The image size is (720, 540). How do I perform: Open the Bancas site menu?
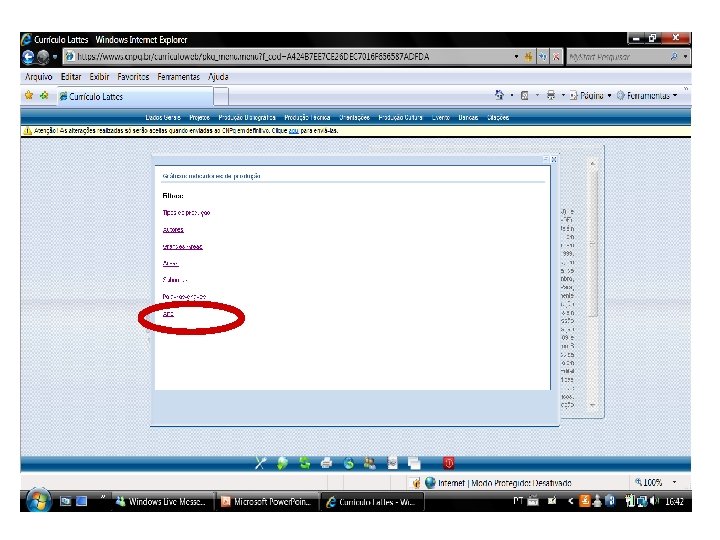[468, 118]
